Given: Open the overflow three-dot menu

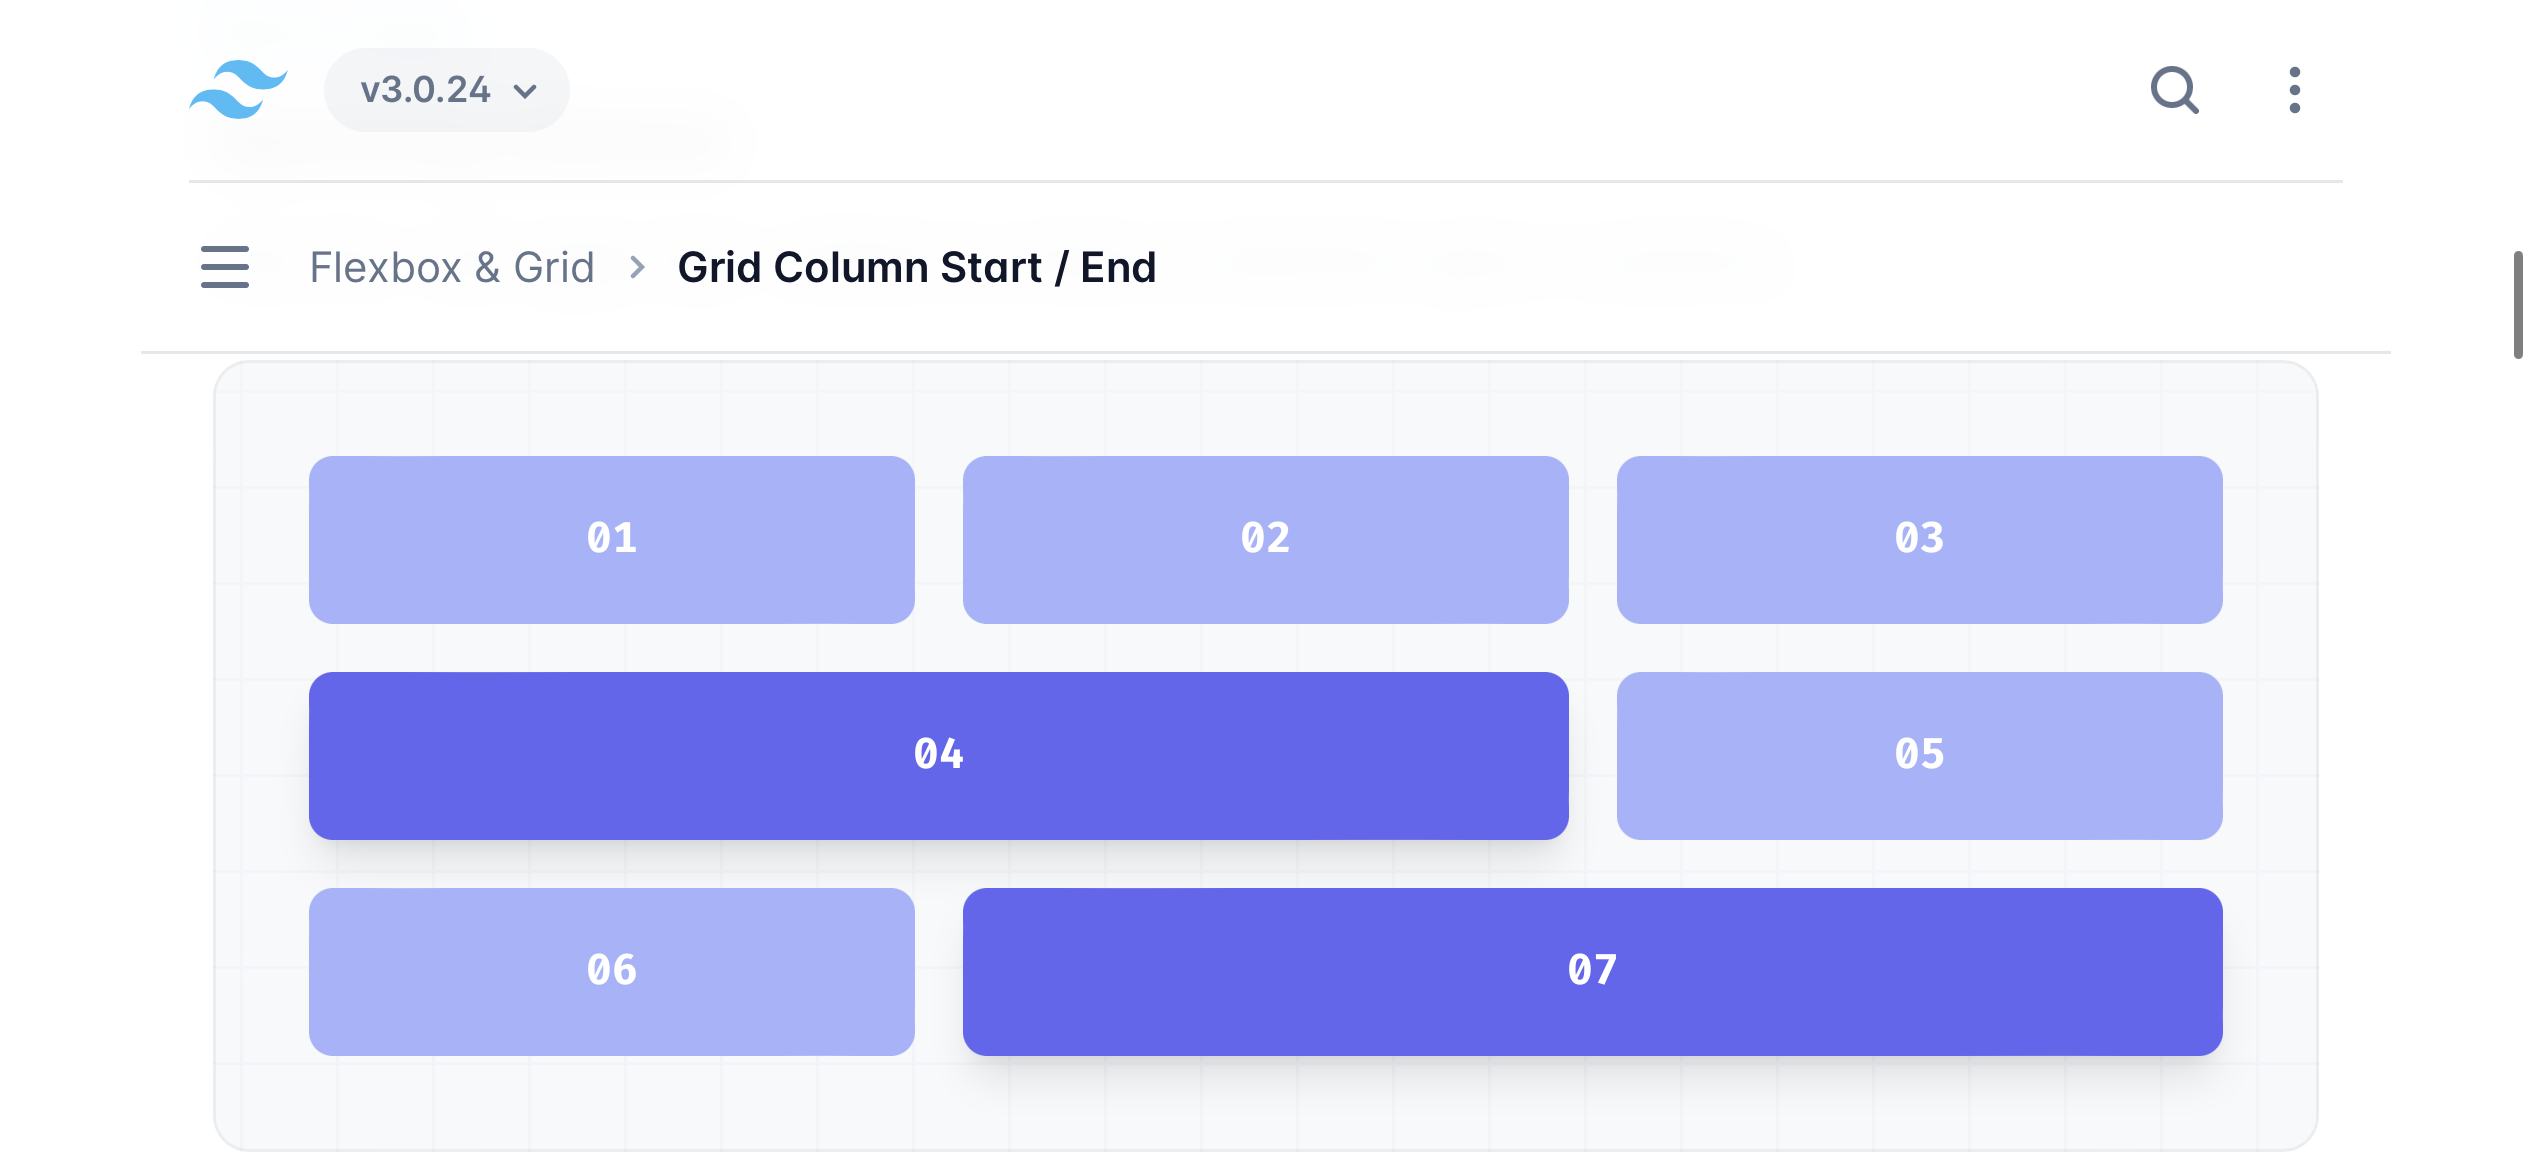Looking at the screenshot, I should tap(2294, 90).
